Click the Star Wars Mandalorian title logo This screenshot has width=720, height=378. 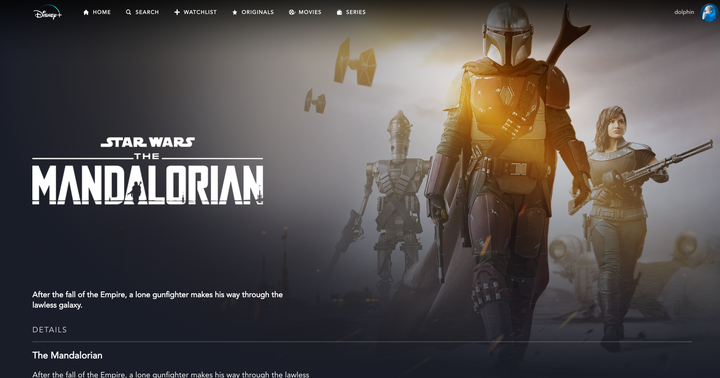(148, 170)
